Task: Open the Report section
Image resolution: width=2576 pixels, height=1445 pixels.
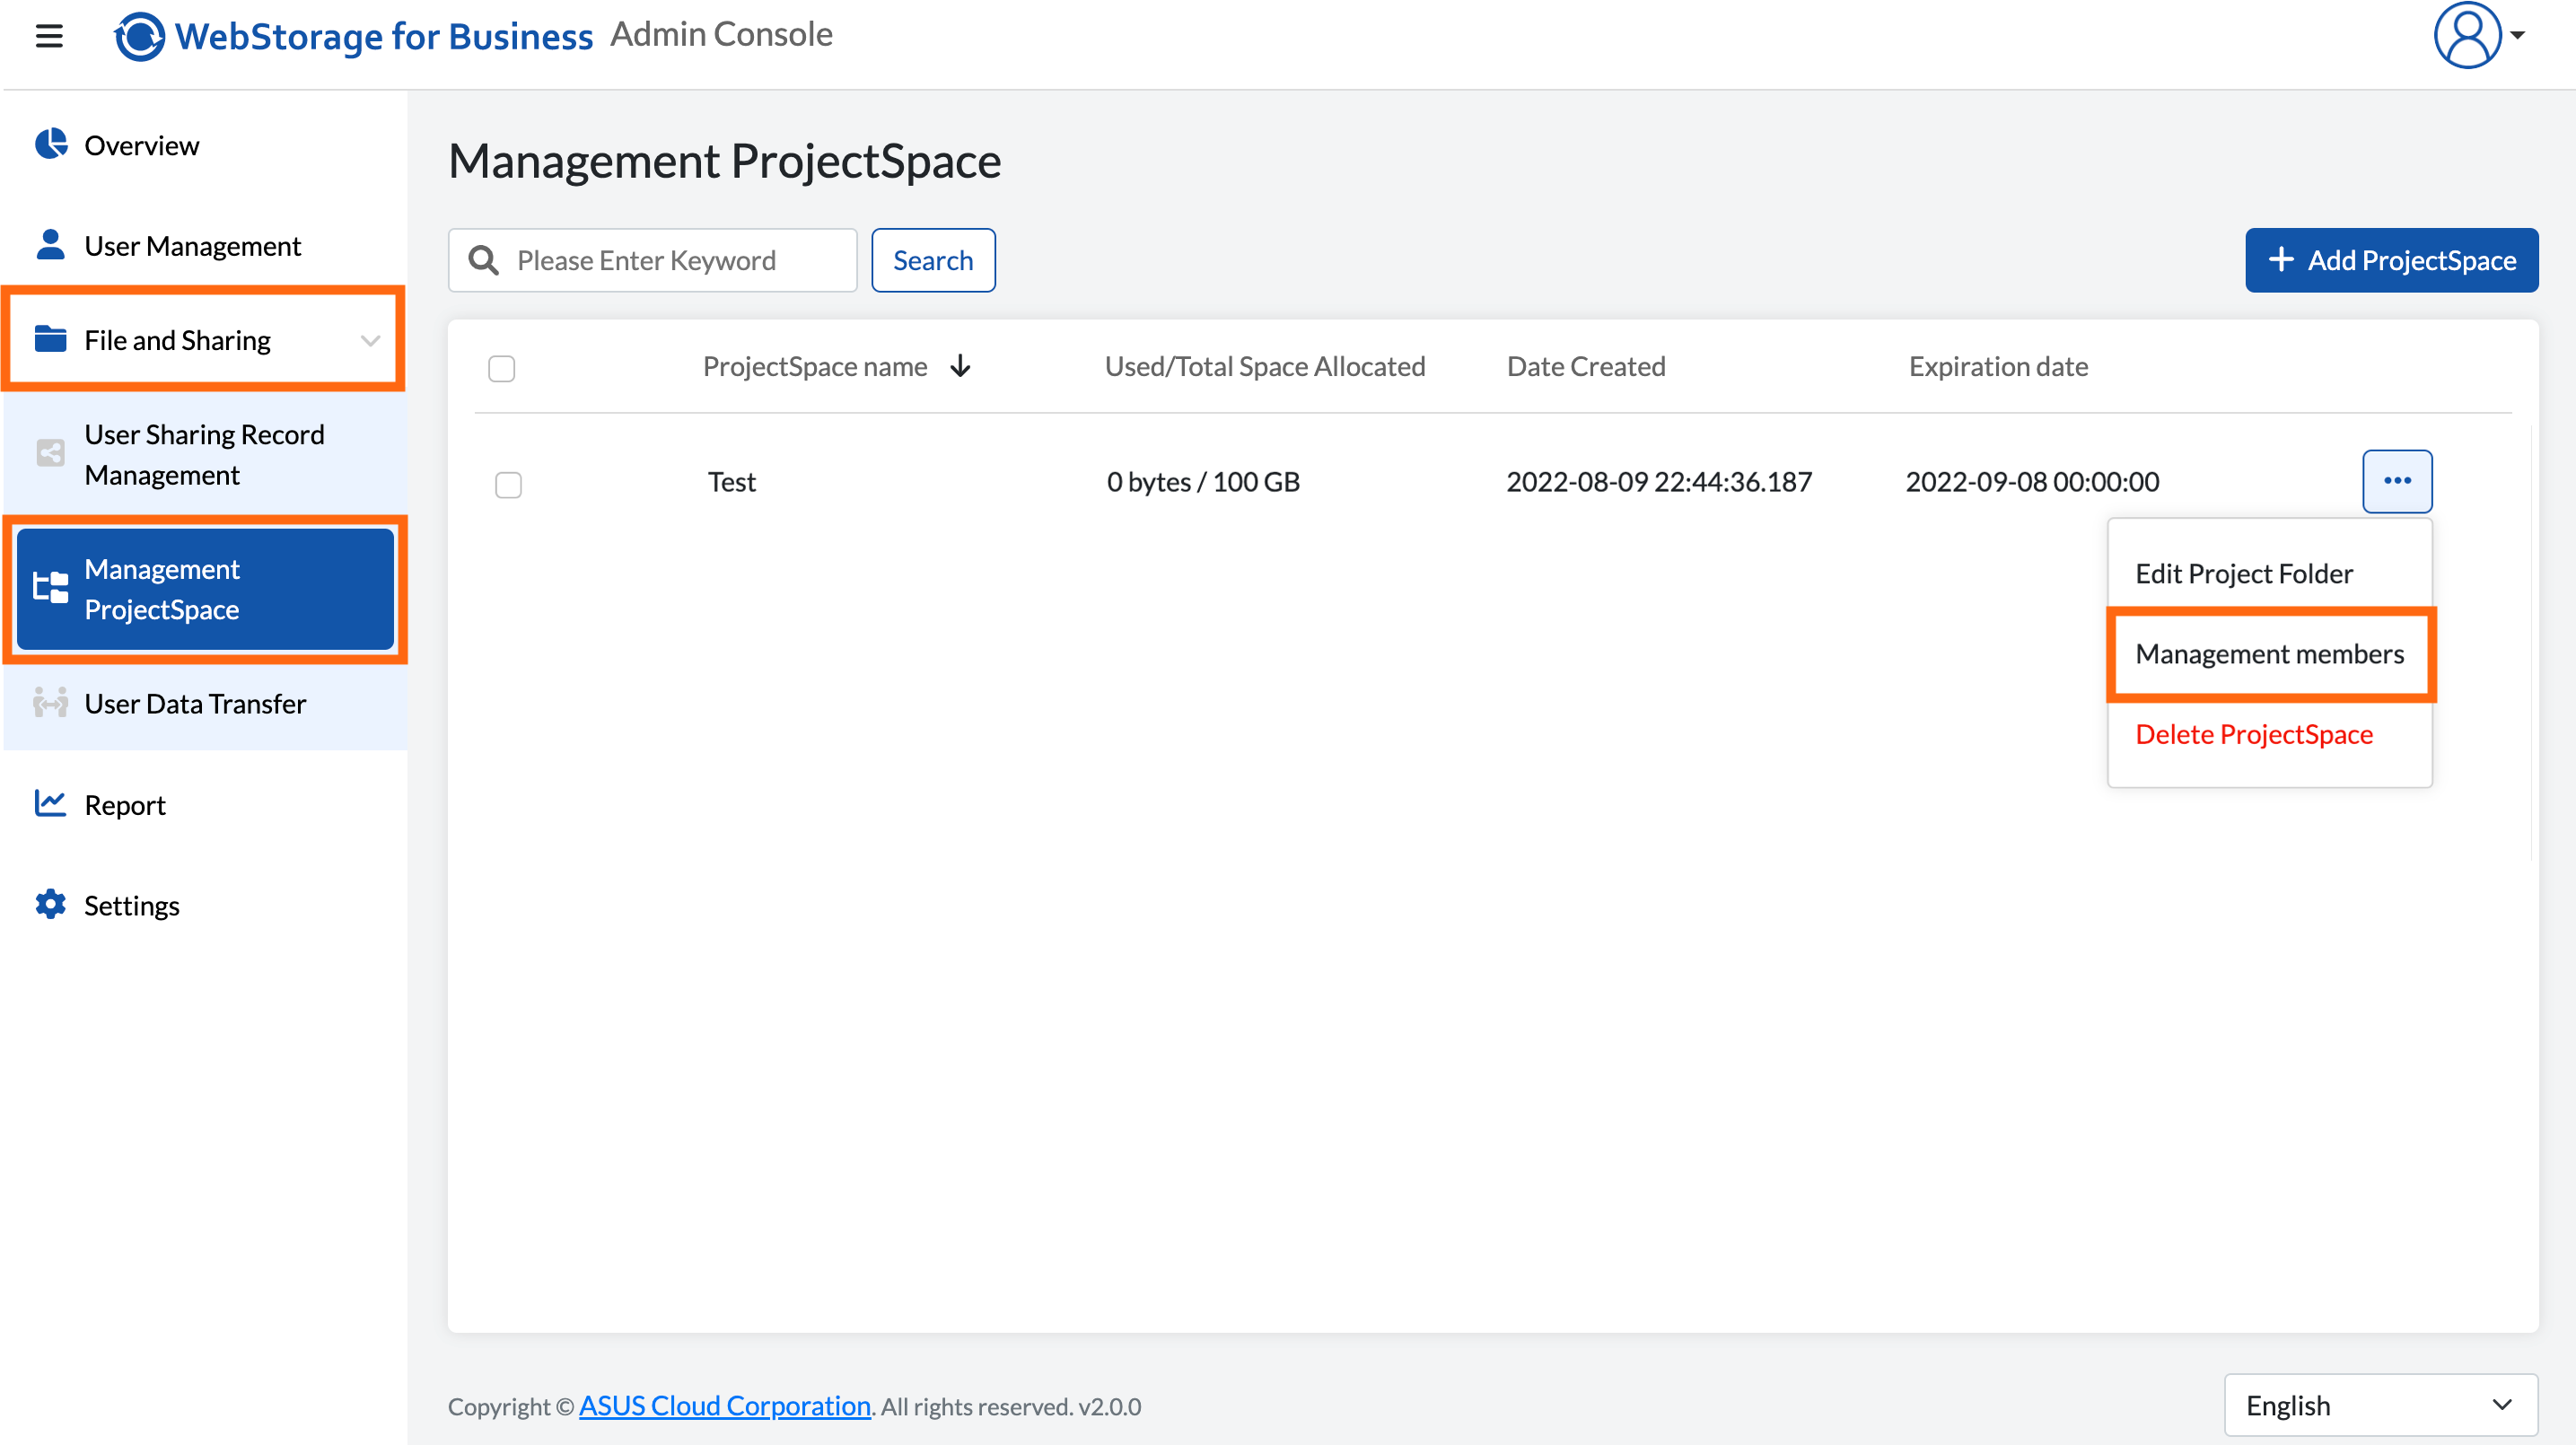Action: pyautogui.click(x=125, y=804)
